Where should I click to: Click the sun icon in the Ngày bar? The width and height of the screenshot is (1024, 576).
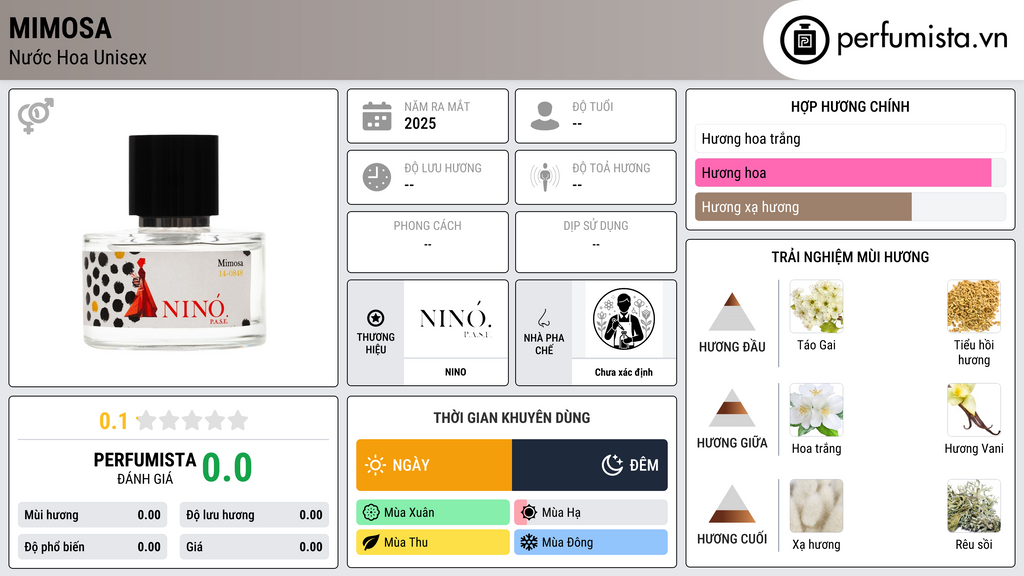click(x=375, y=465)
